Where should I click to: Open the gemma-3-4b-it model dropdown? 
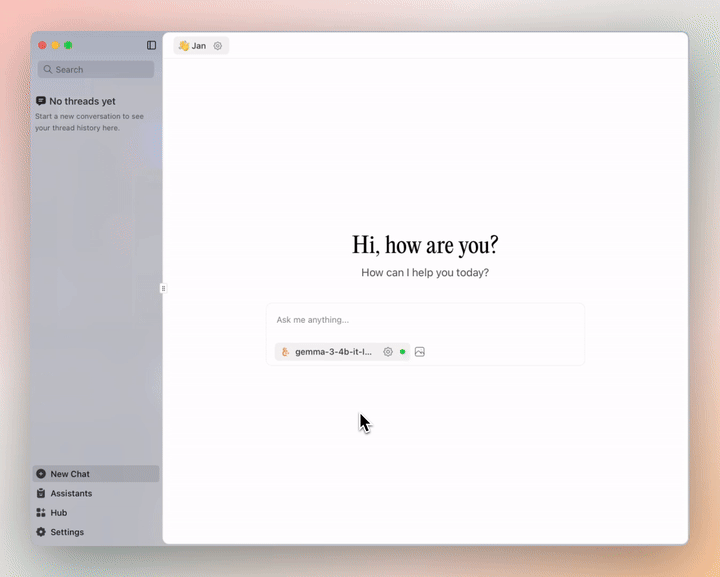(333, 352)
